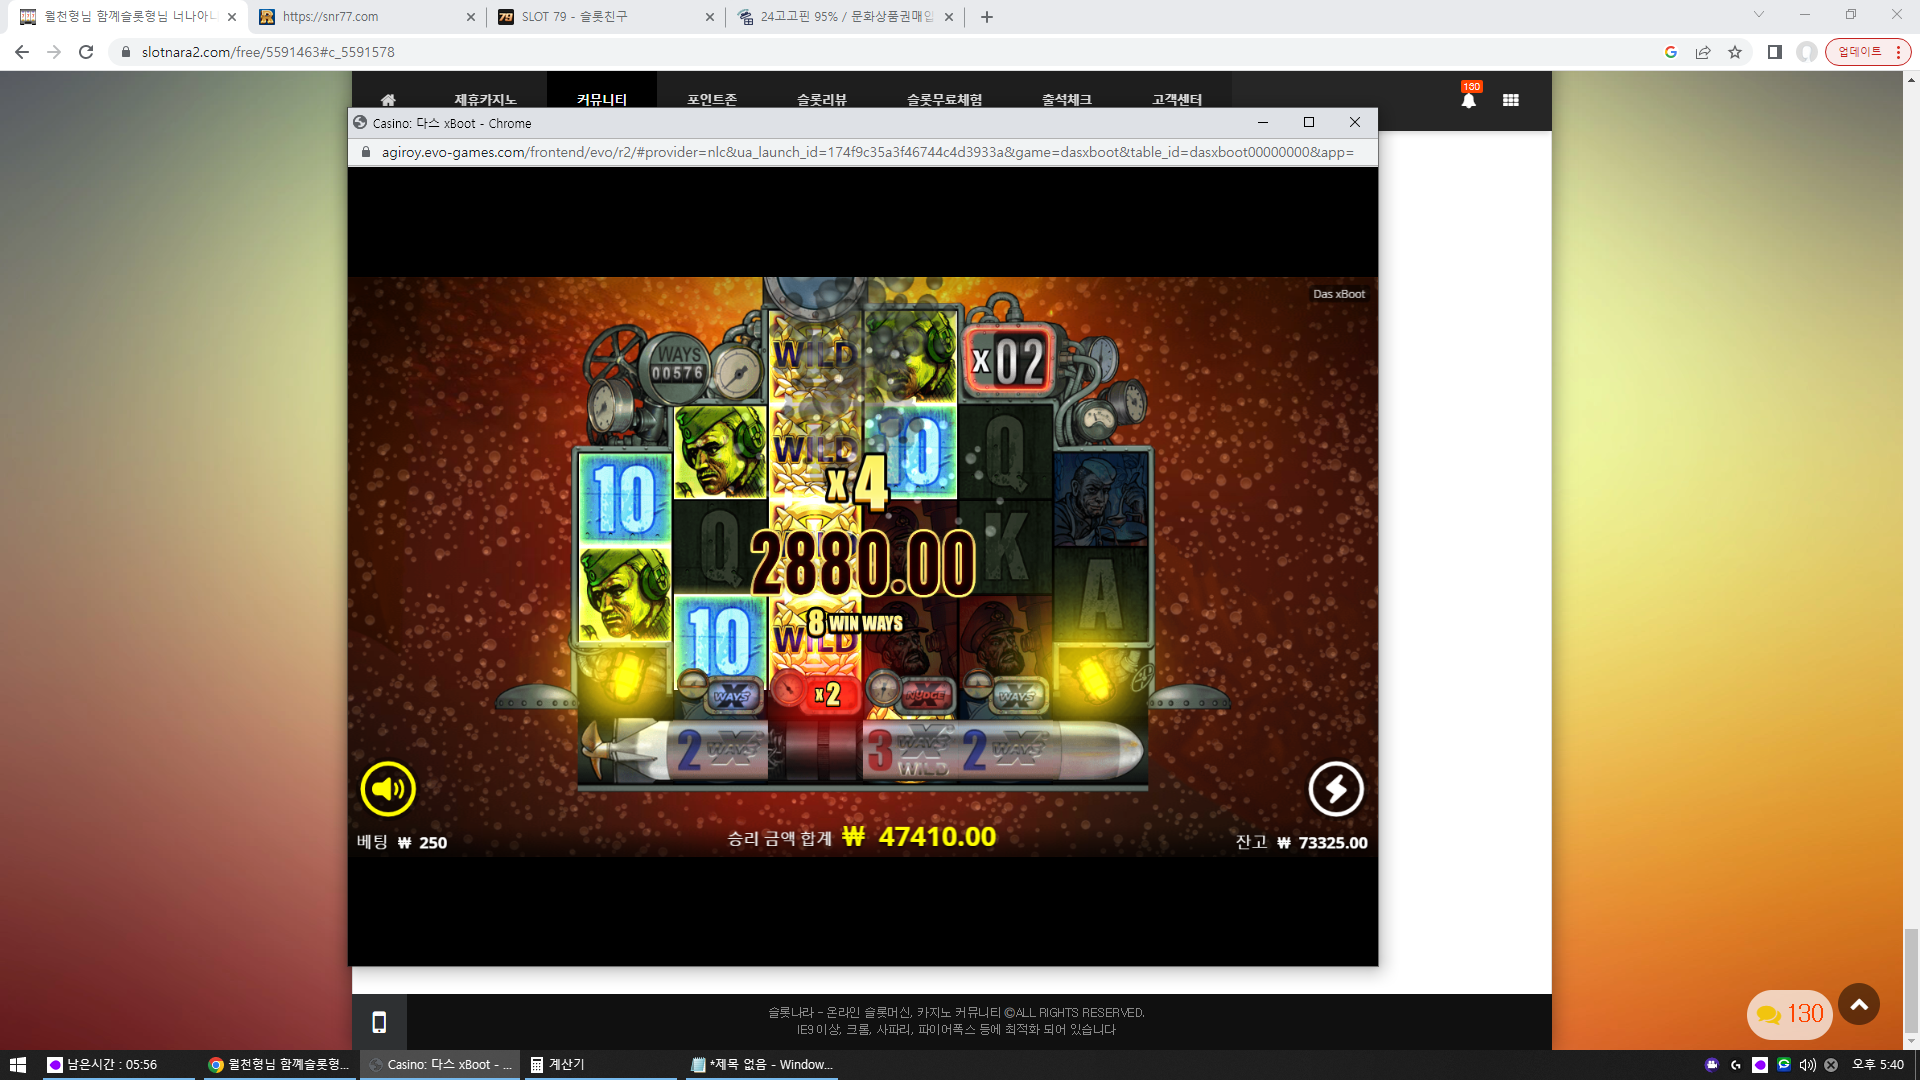
Task: Expand the tab search dropdown
Action: click(1759, 15)
